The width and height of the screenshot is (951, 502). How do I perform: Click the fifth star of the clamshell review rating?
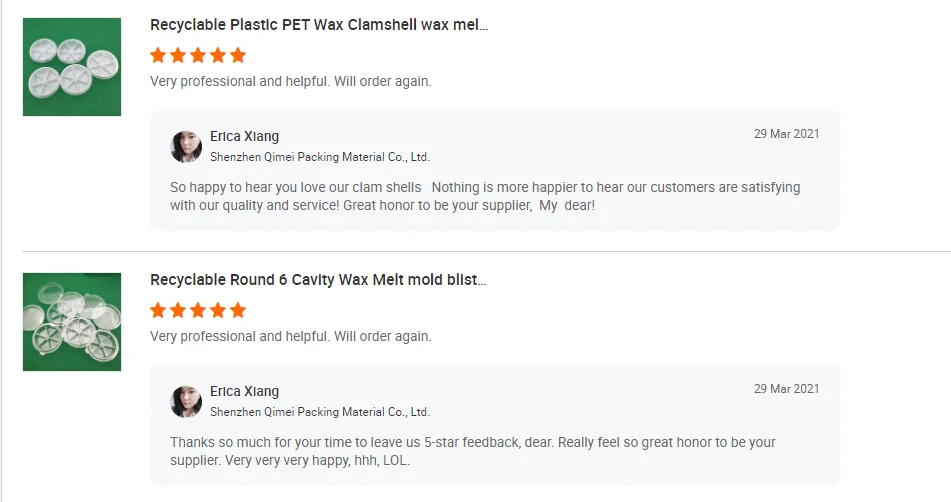pos(237,55)
